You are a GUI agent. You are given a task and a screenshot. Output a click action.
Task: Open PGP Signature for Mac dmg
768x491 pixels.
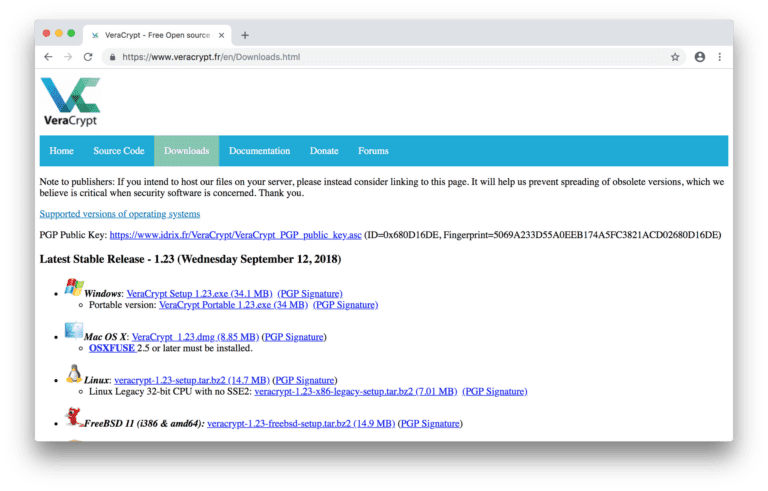click(294, 337)
